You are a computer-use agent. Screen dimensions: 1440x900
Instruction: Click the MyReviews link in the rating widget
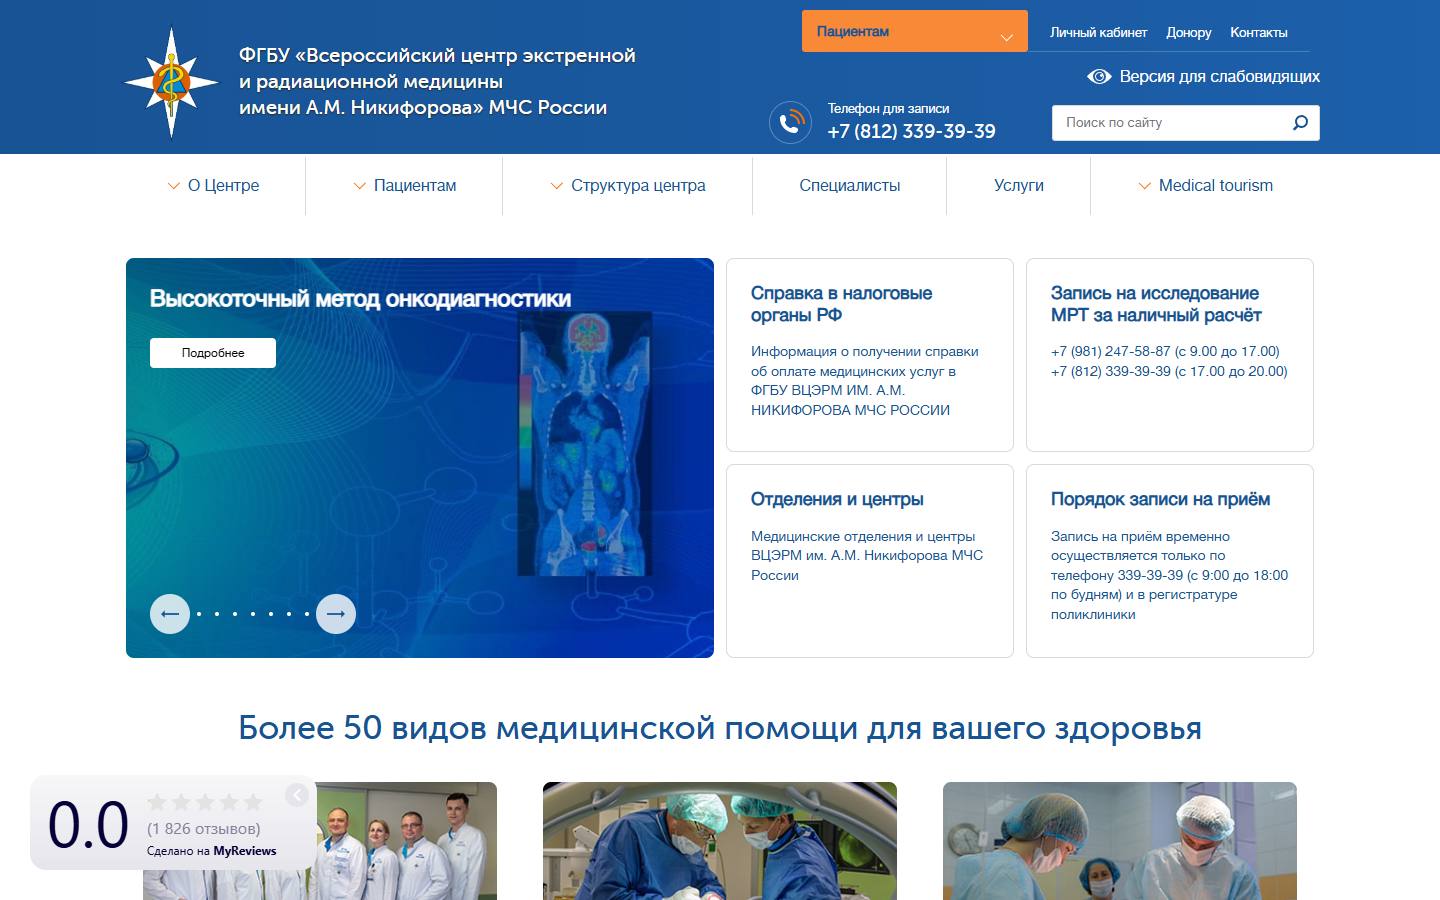point(245,851)
